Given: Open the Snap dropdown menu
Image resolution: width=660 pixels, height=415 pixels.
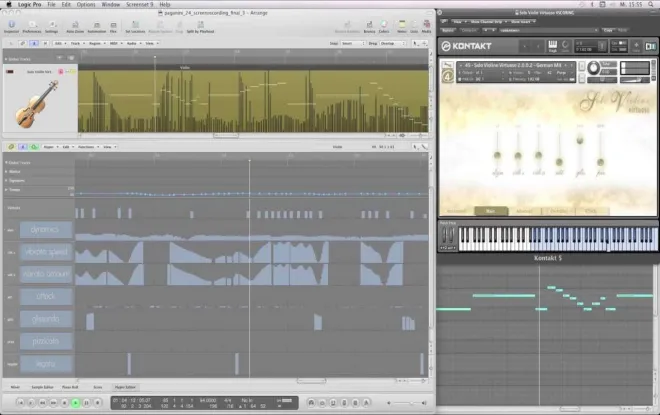Looking at the screenshot, I should click(x=352, y=43).
